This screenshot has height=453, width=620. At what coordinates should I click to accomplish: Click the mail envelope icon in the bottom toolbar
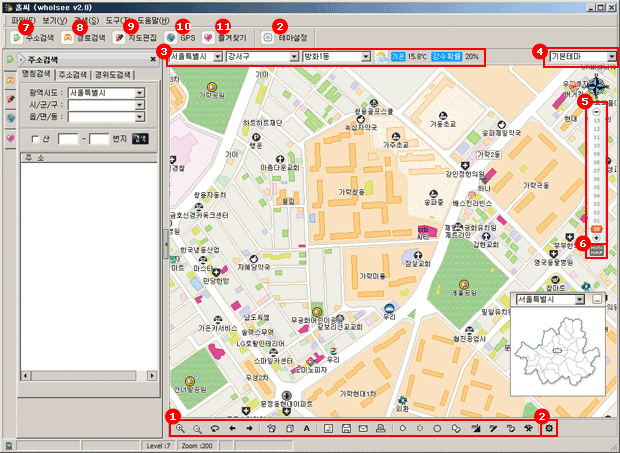pyautogui.click(x=362, y=428)
